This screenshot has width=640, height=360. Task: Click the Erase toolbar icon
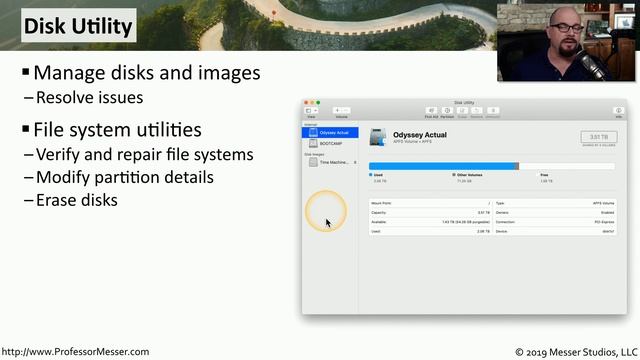[462, 111]
